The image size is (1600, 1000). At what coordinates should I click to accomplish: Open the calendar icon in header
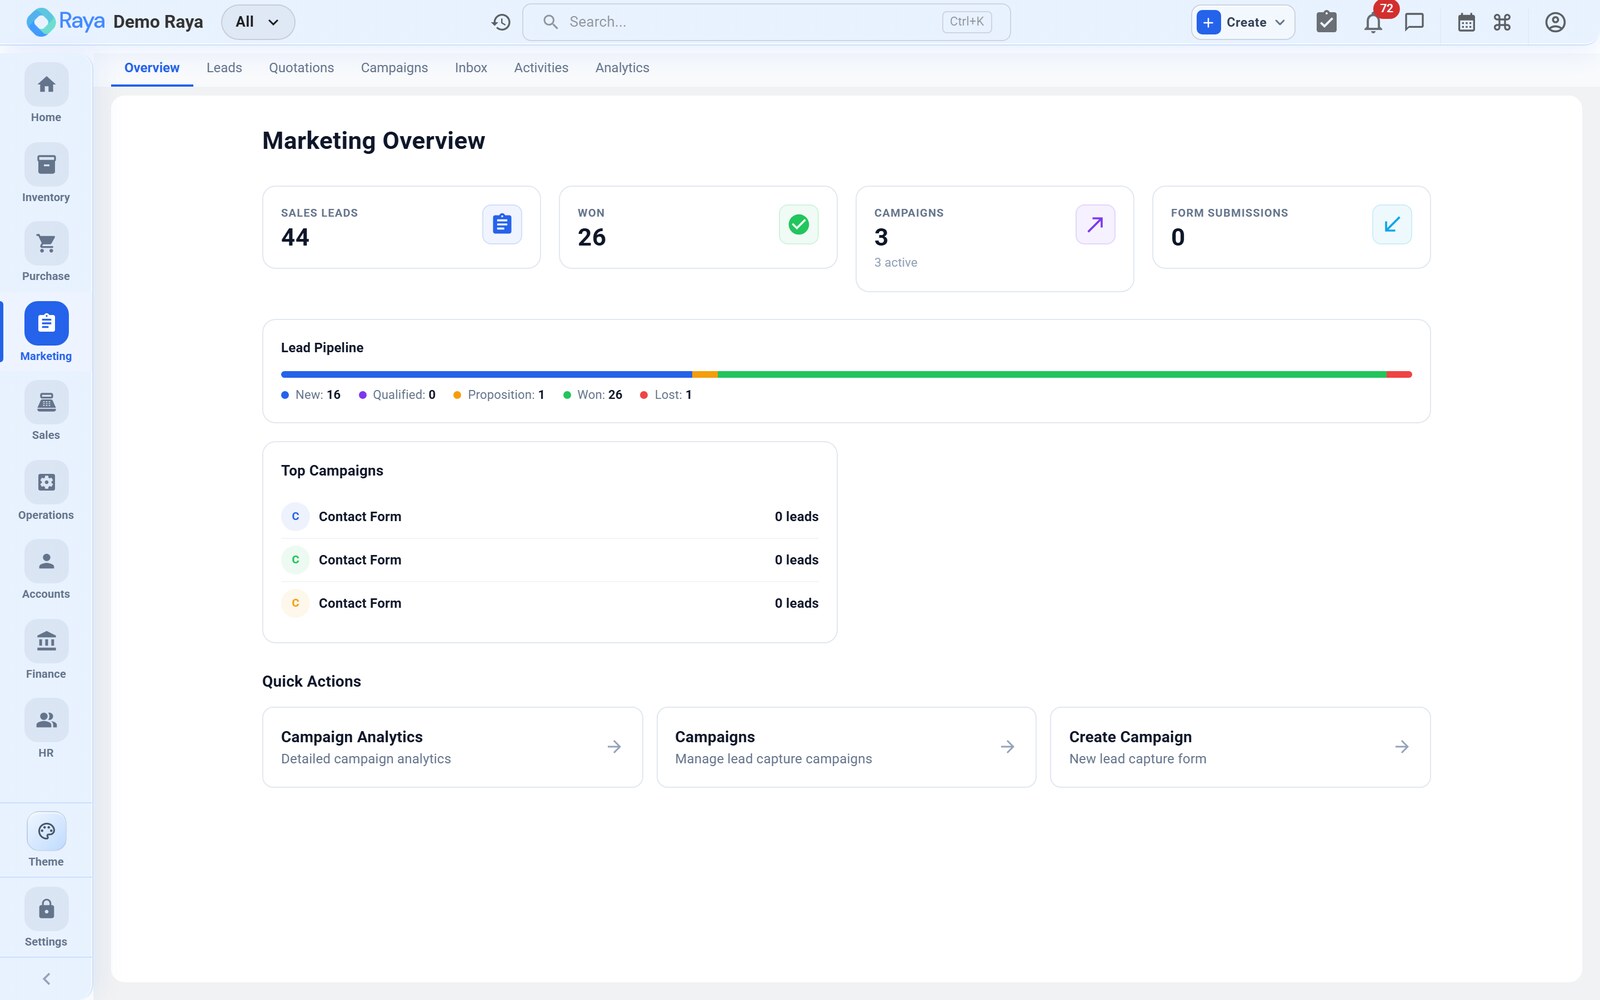point(1466,22)
